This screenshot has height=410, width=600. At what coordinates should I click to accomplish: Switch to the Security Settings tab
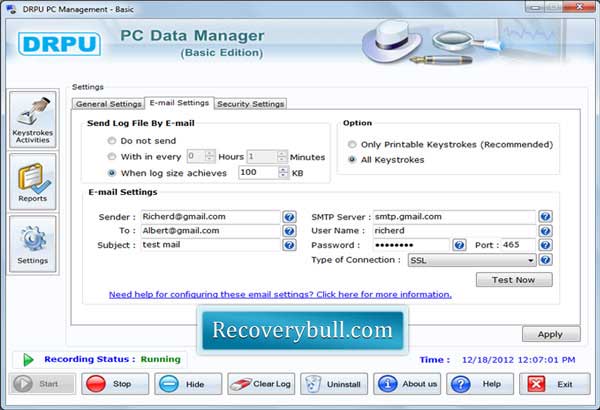(251, 103)
